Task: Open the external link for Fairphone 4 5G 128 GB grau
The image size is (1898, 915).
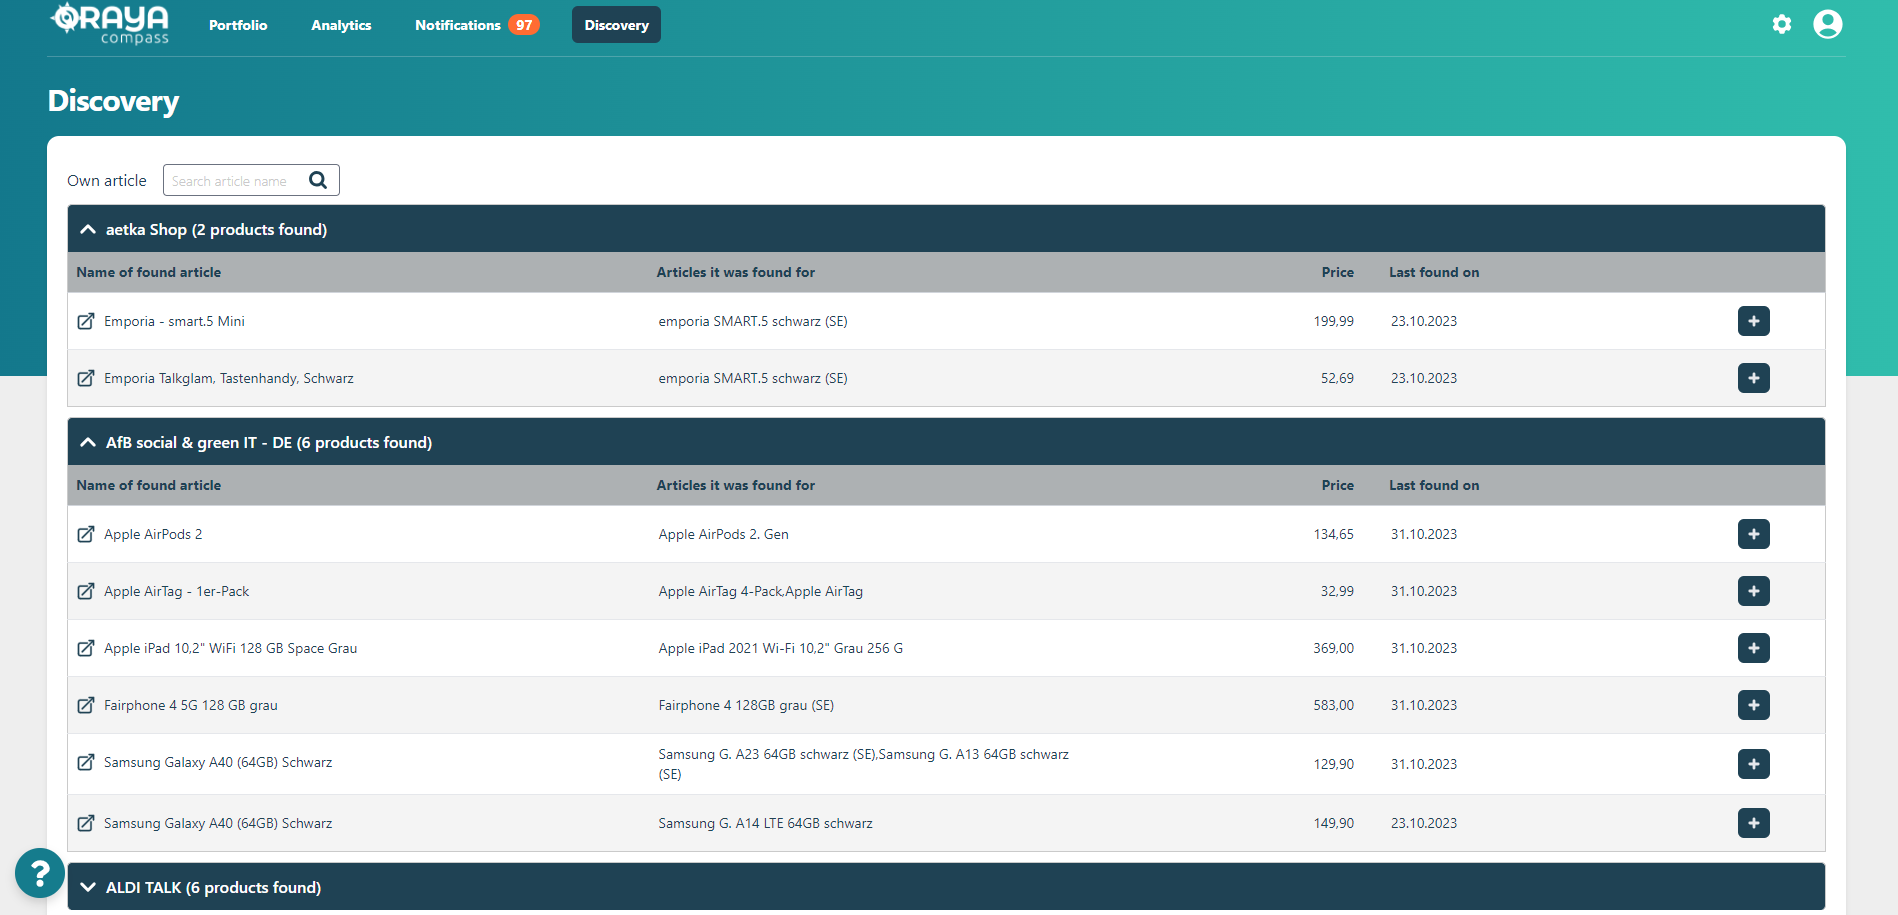Action: coord(86,705)
